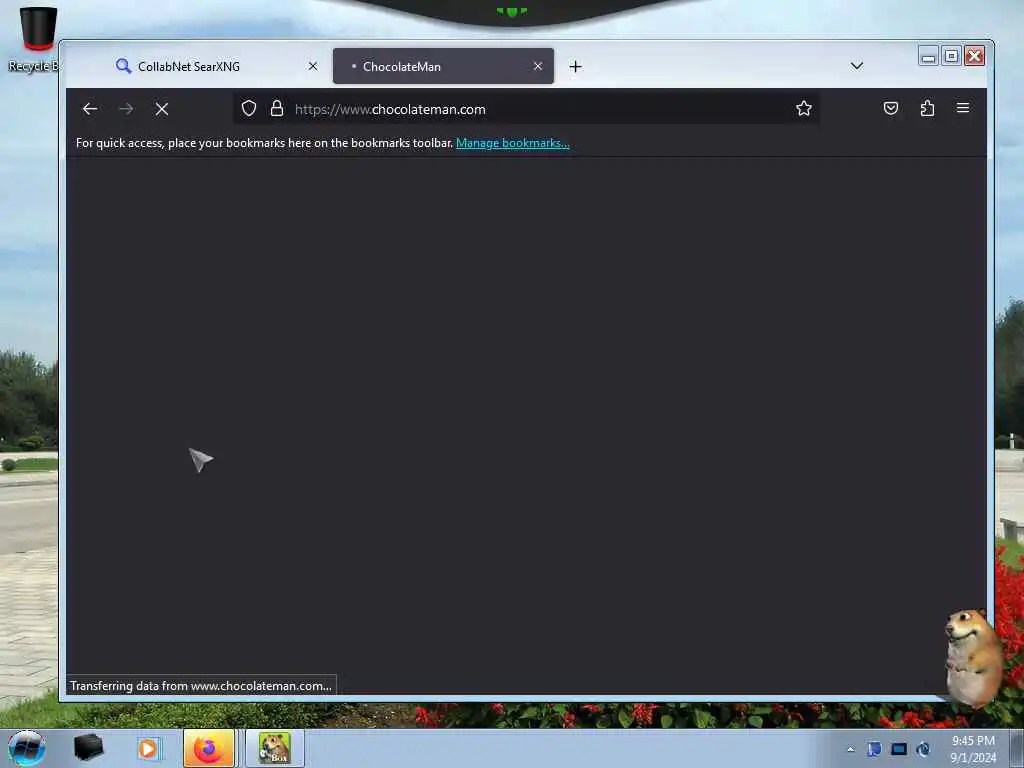Stop loading the page with X button
The width and height of the screenshot is (1024, 768).
click(162, 109)
